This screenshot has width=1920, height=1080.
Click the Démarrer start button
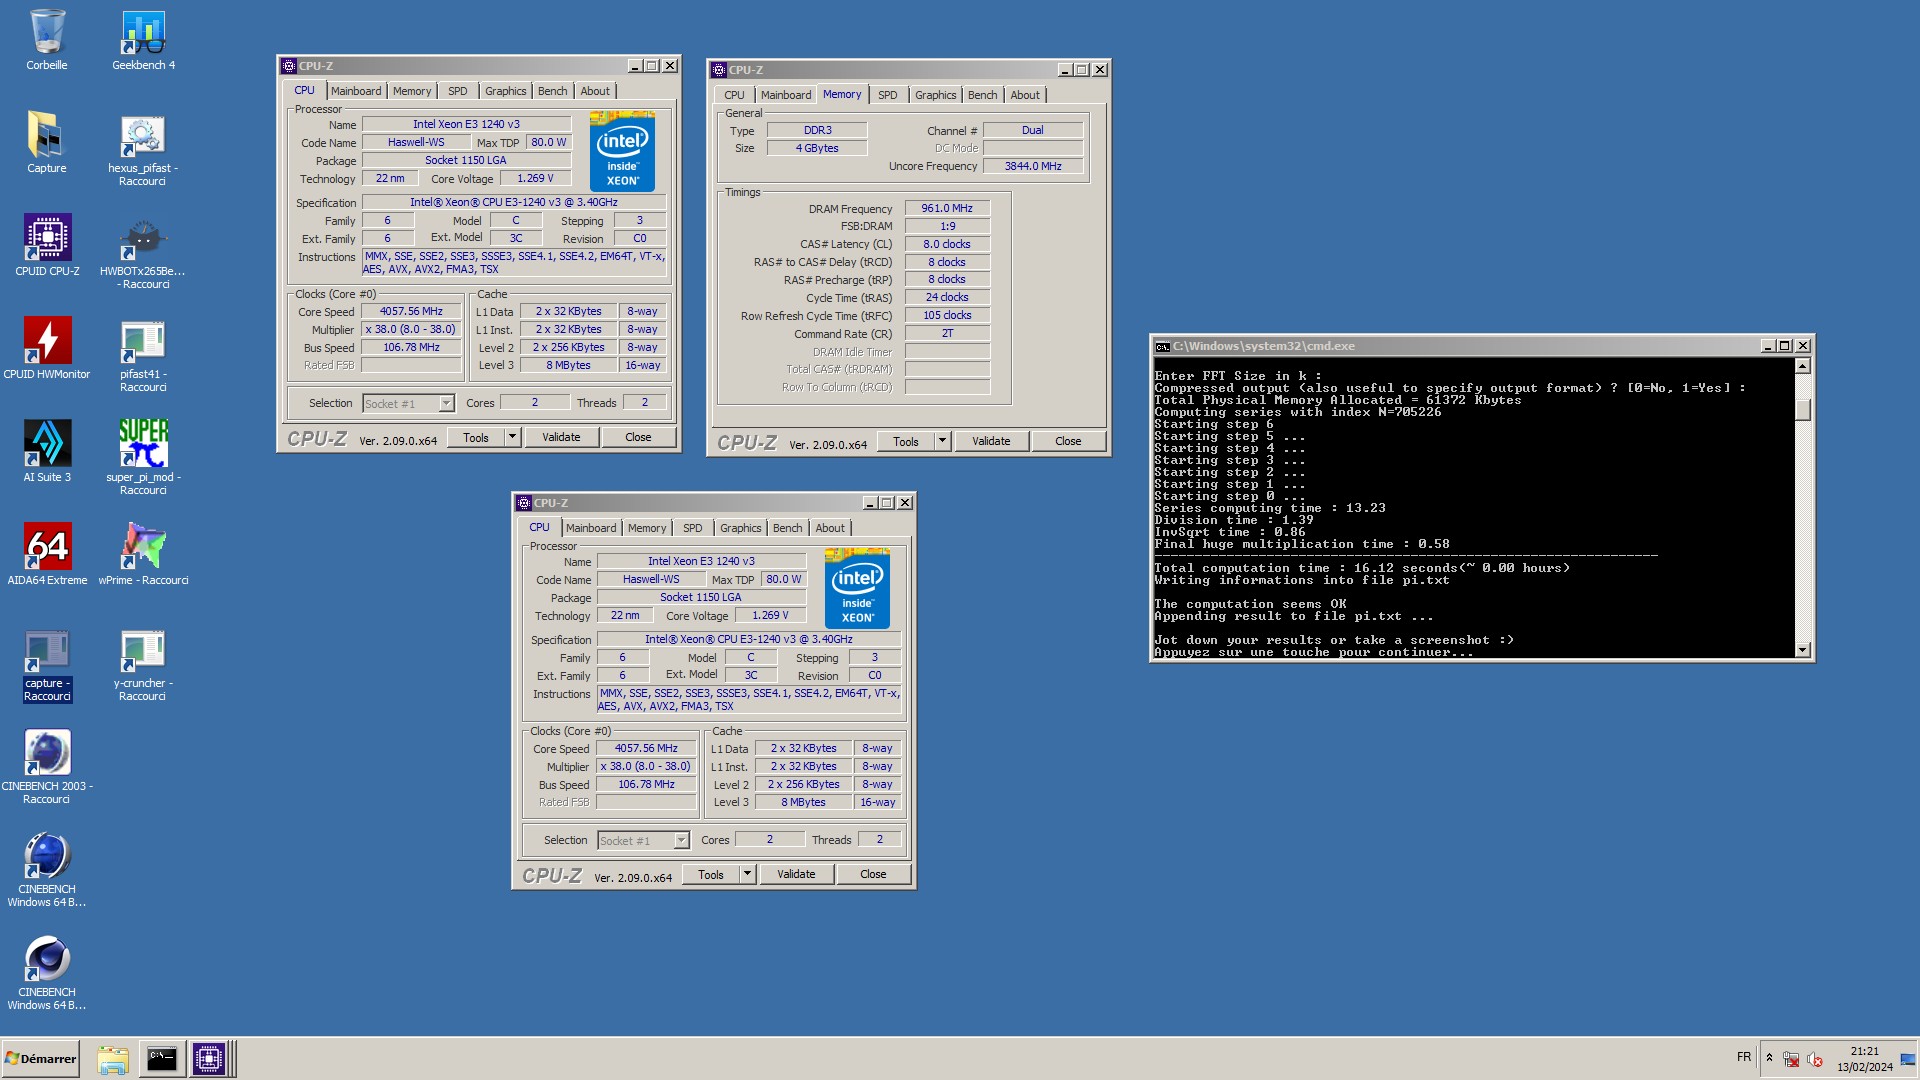pos(41,1059)
